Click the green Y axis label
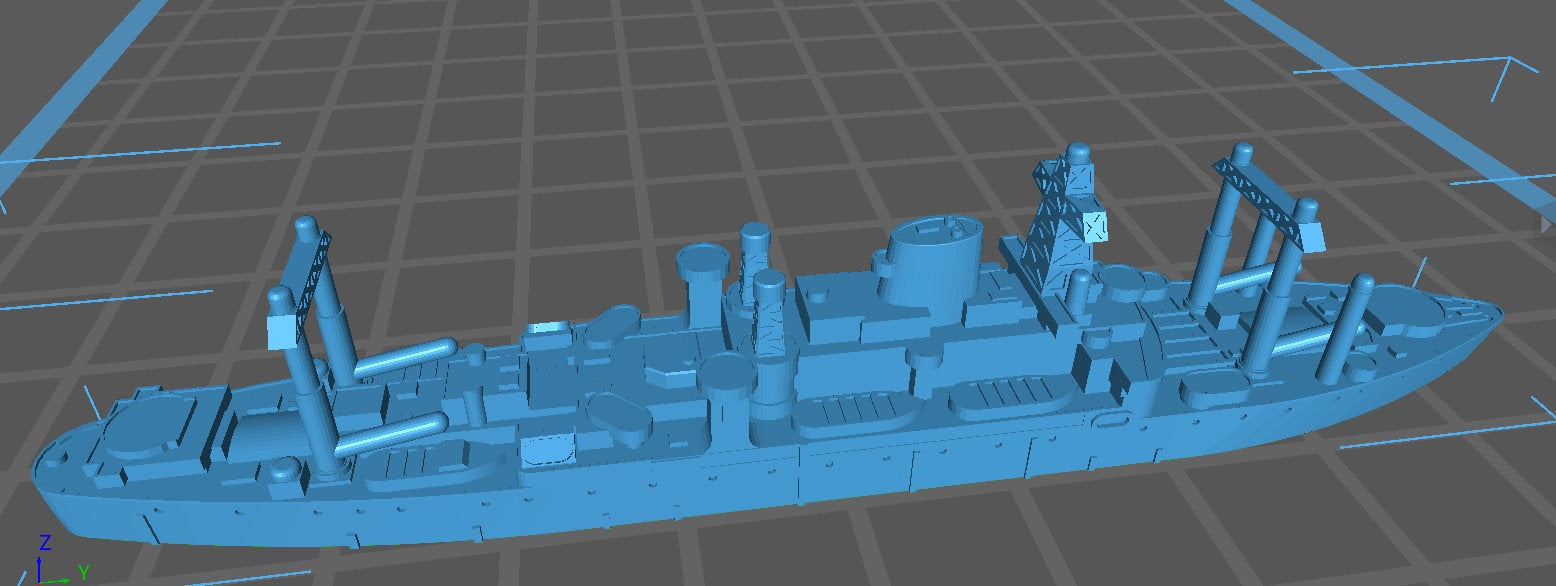The height and width of the screenshot is (586, 1556). pos(84,575)
